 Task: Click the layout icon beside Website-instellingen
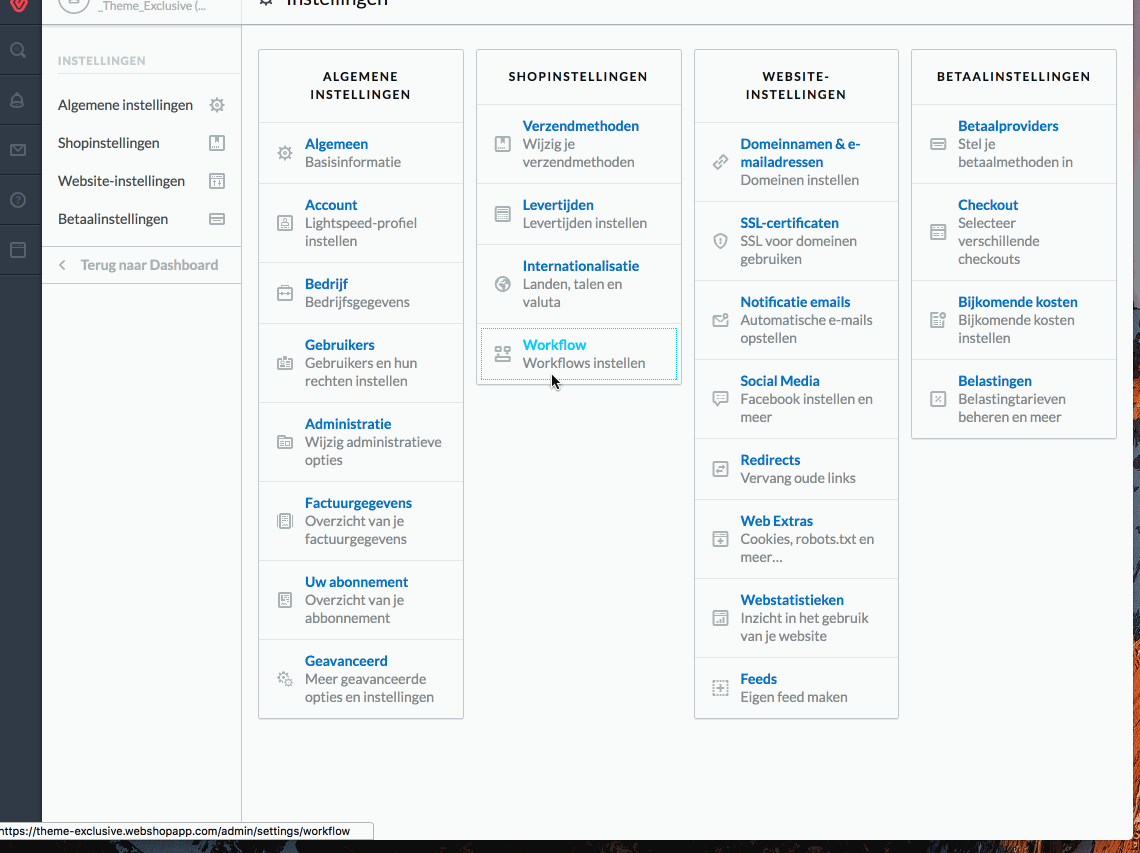point(217,181)
